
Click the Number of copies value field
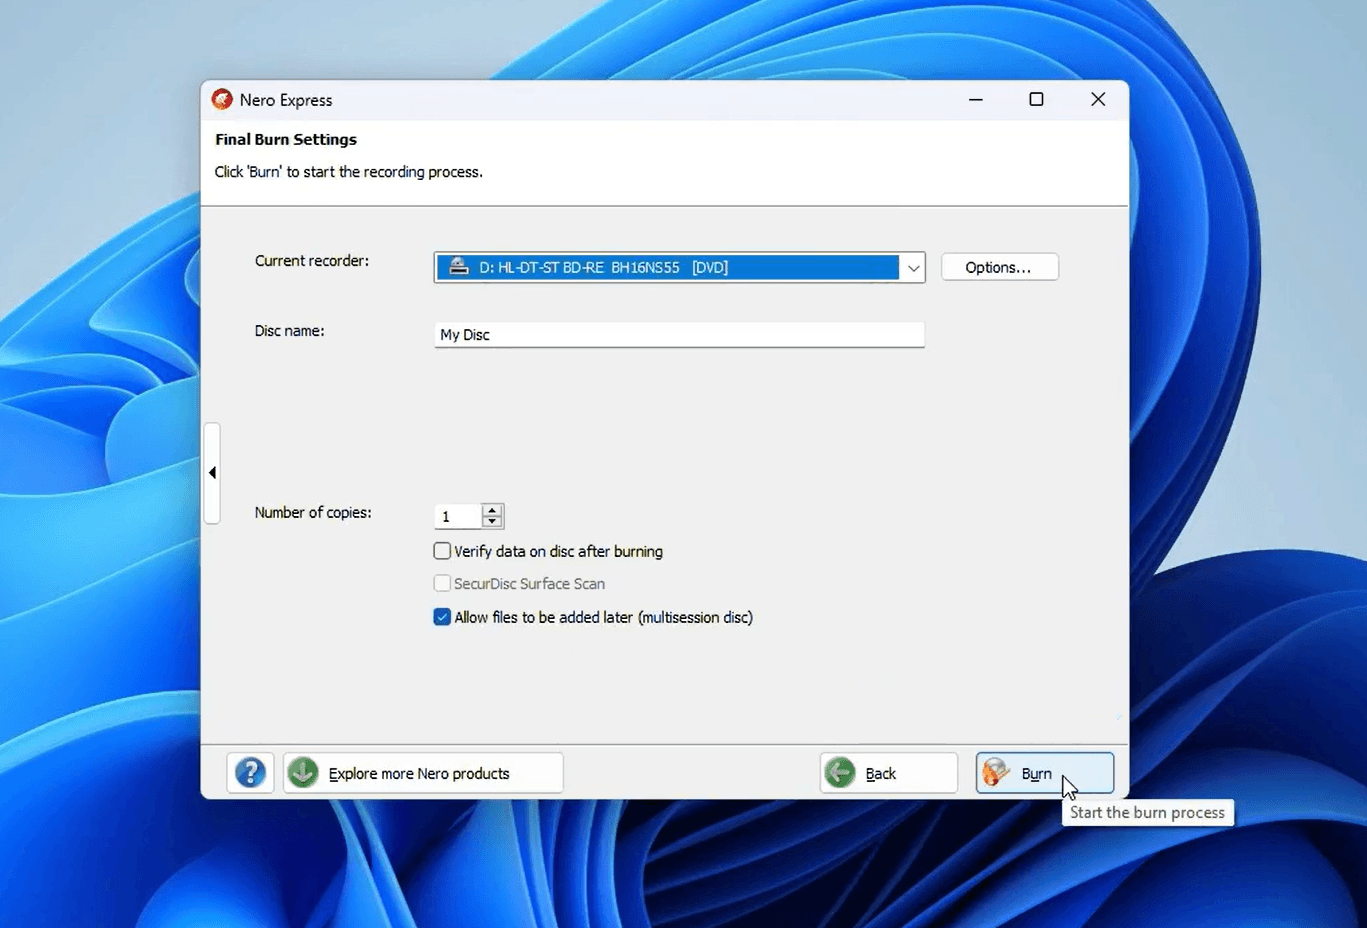tap(458, 516)
